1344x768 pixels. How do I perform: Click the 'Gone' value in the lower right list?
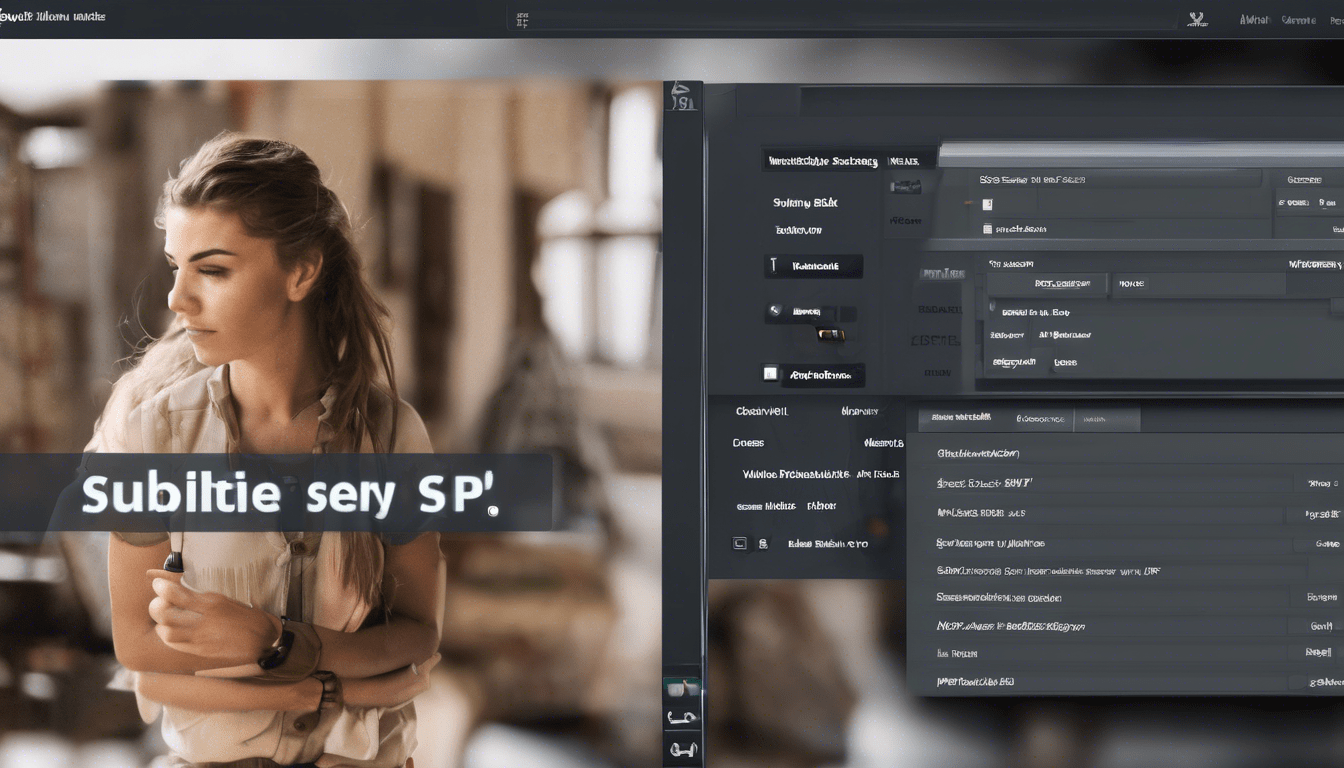click(1327, 544)
